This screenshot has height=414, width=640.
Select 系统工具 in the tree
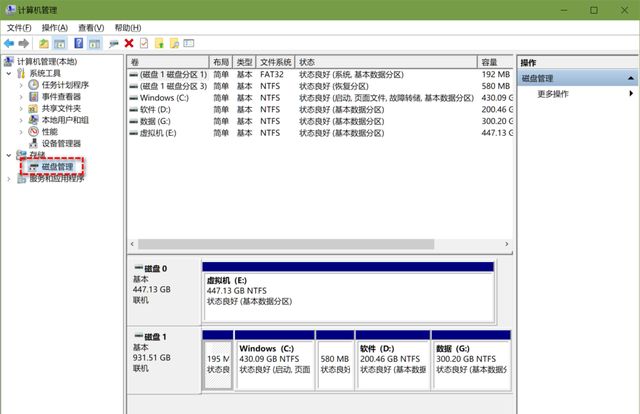[45, 73]
